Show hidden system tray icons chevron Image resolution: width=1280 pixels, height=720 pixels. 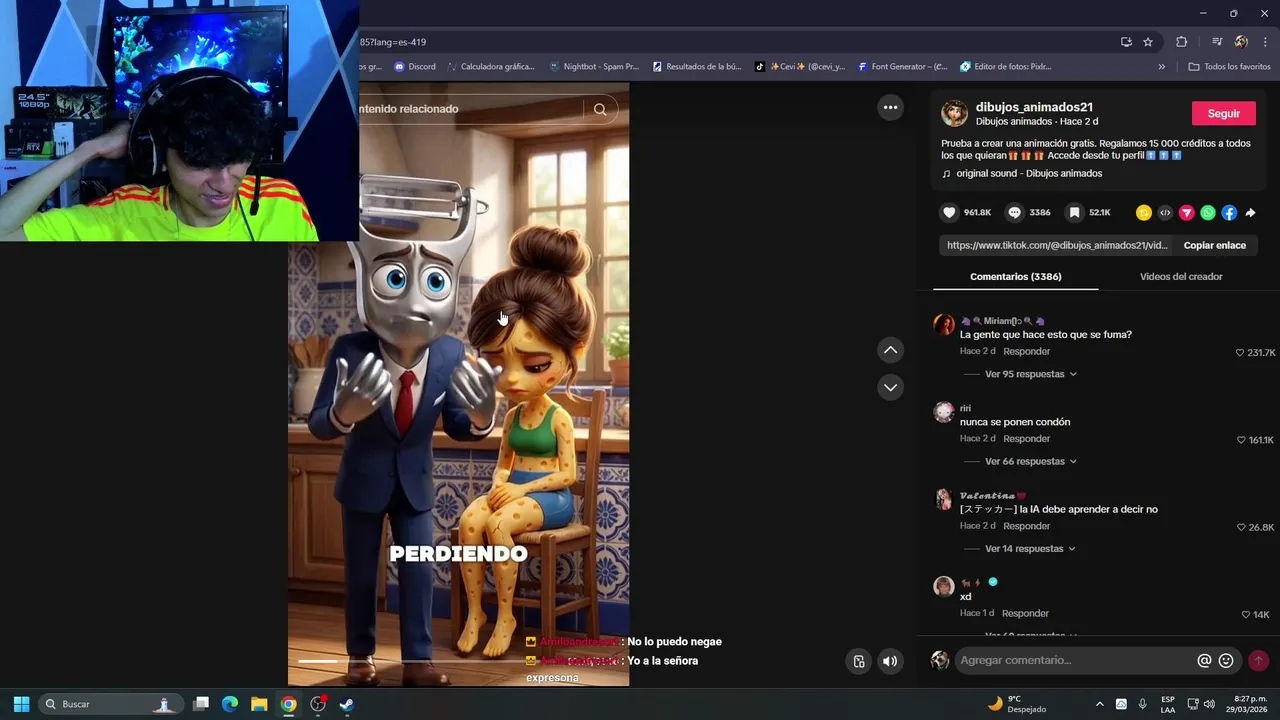1099,704
